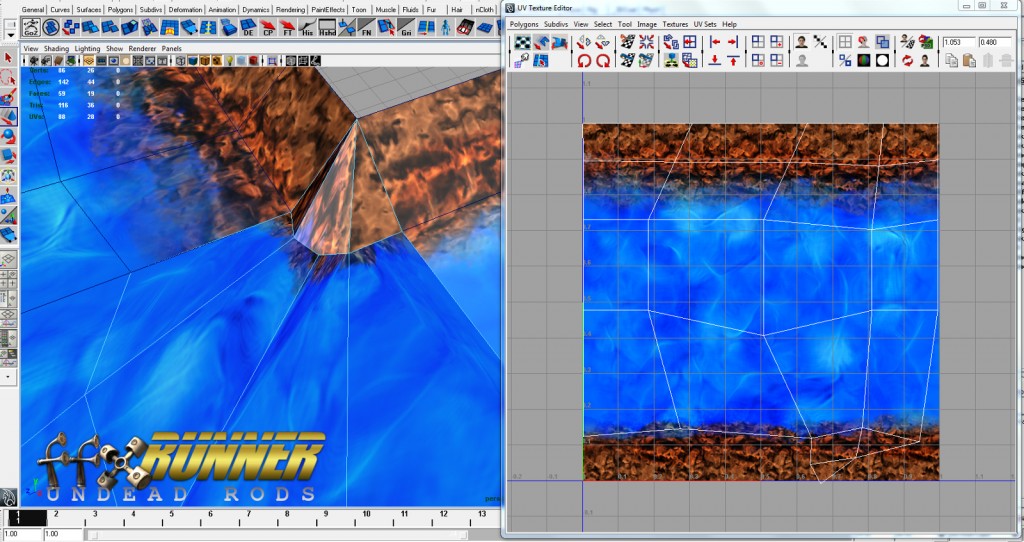This screenshot has width=1024, height=542.
Task: Align UVs to maximum V (up arrow)
Action: (733, 61)
